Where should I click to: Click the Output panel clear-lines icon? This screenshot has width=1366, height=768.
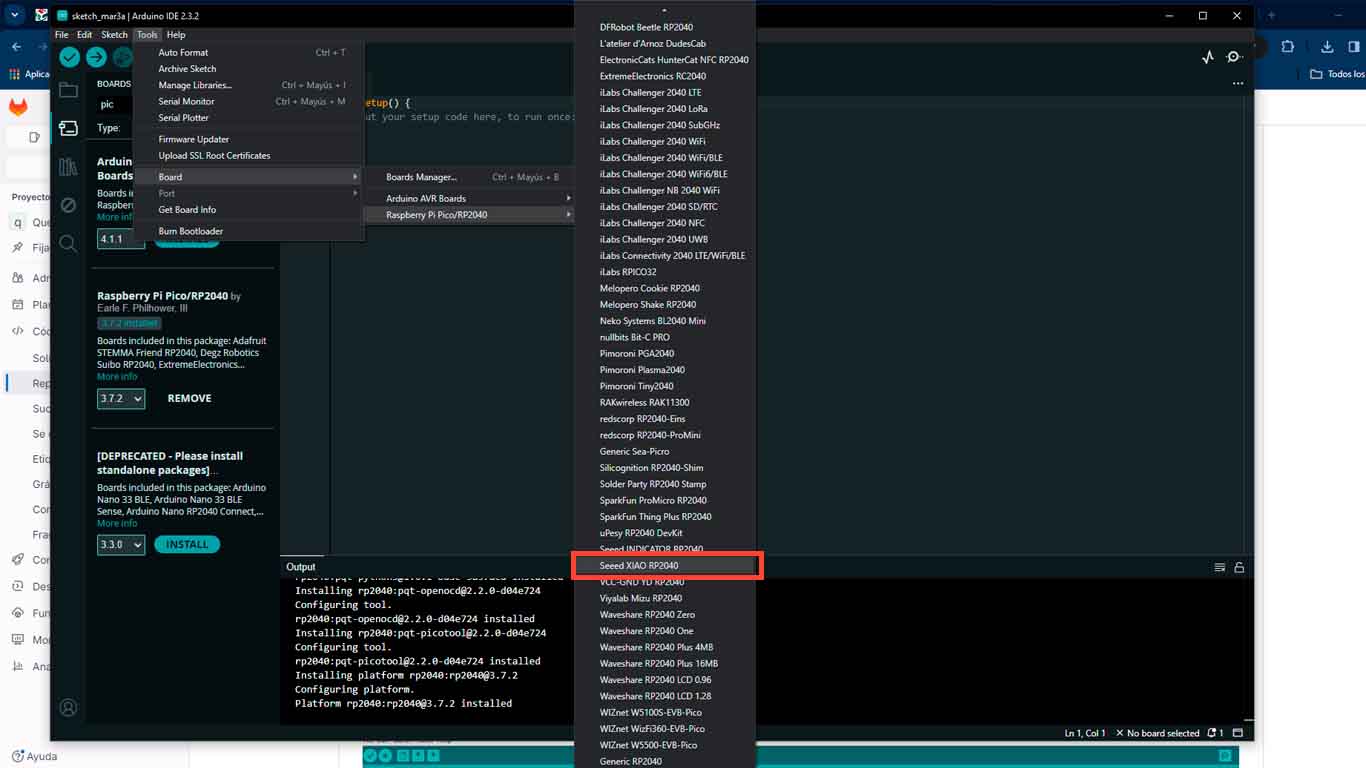[x=1219, y=567]
